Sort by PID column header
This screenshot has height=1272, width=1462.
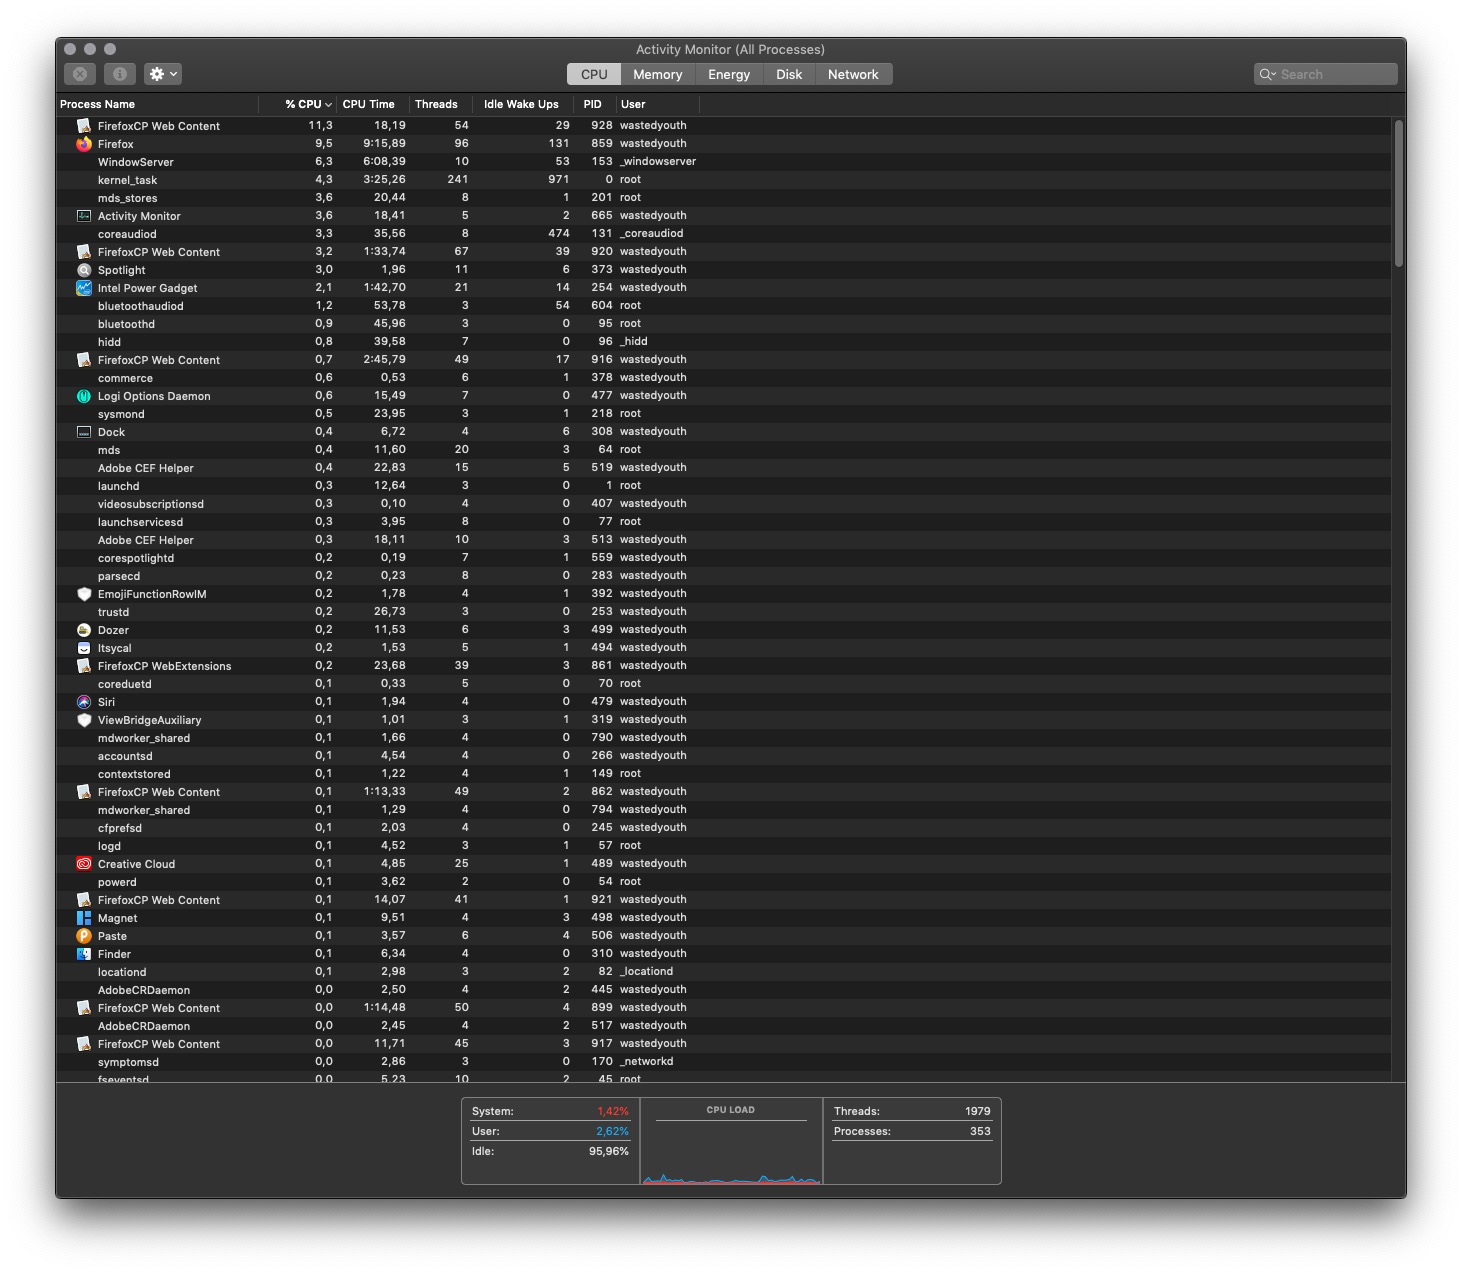click(593, 104)
